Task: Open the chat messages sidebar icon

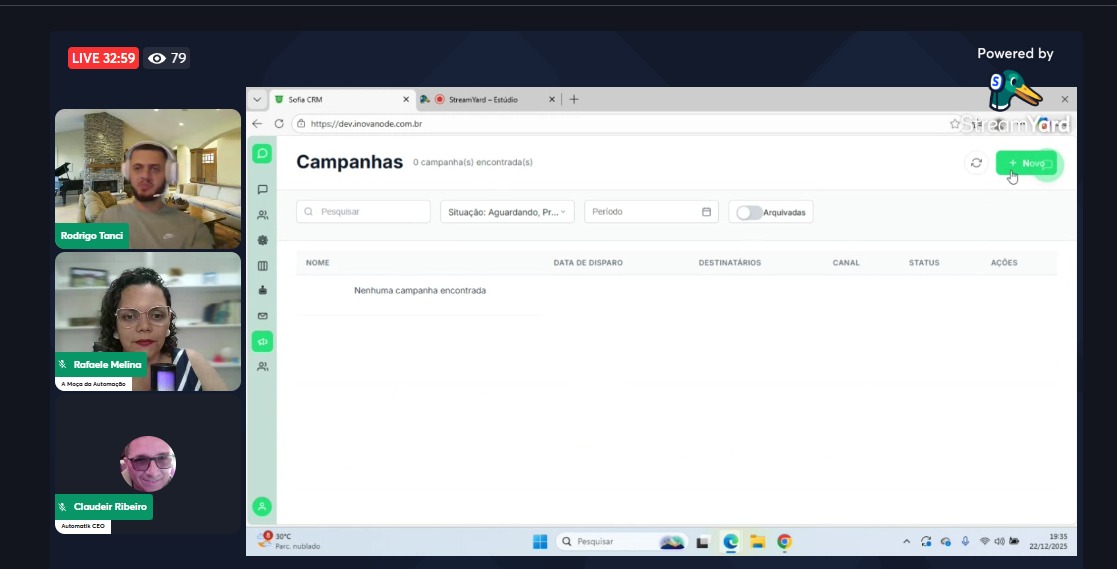Action: point(262,189)
